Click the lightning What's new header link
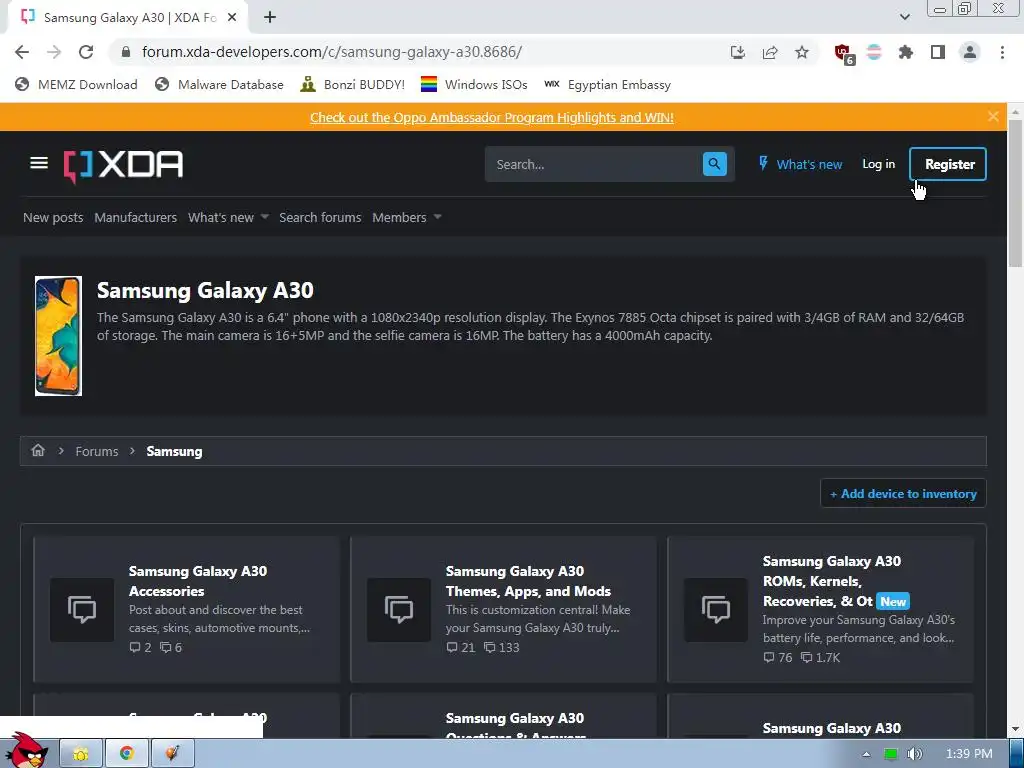 coord(800,164)
